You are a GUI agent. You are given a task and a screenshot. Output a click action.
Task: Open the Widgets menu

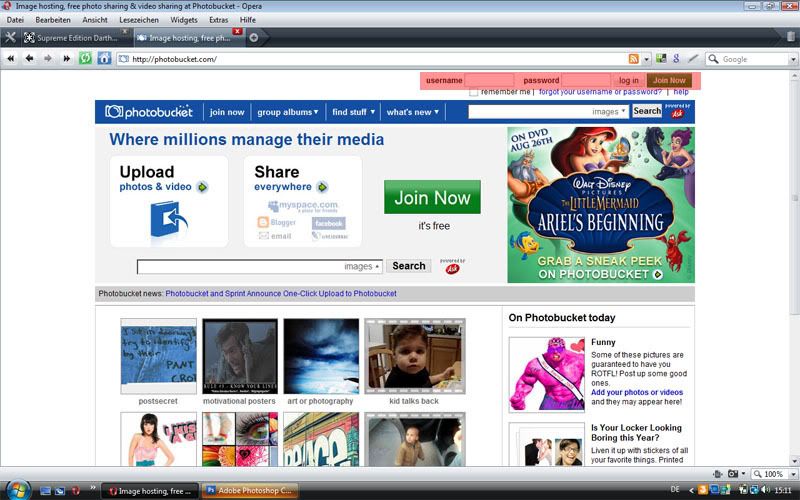pos(184,20)
